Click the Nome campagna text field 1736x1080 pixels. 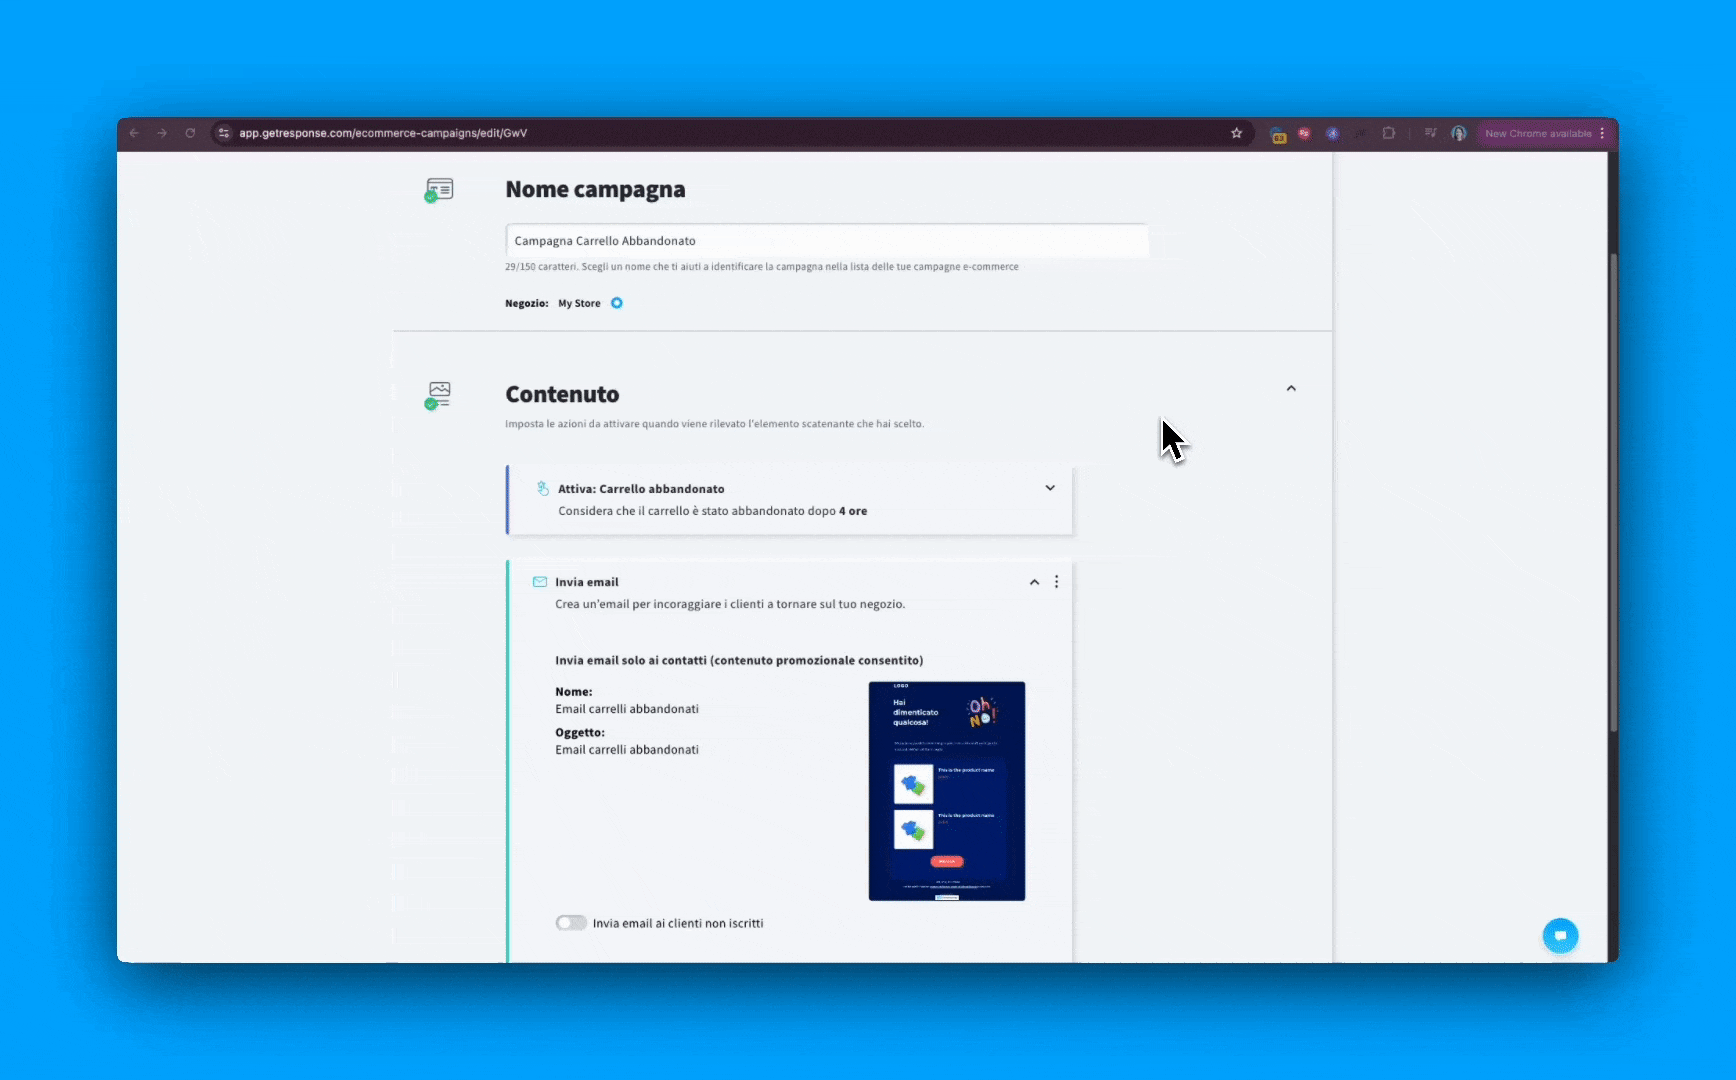pyautogui.click(x=826, y=241)
